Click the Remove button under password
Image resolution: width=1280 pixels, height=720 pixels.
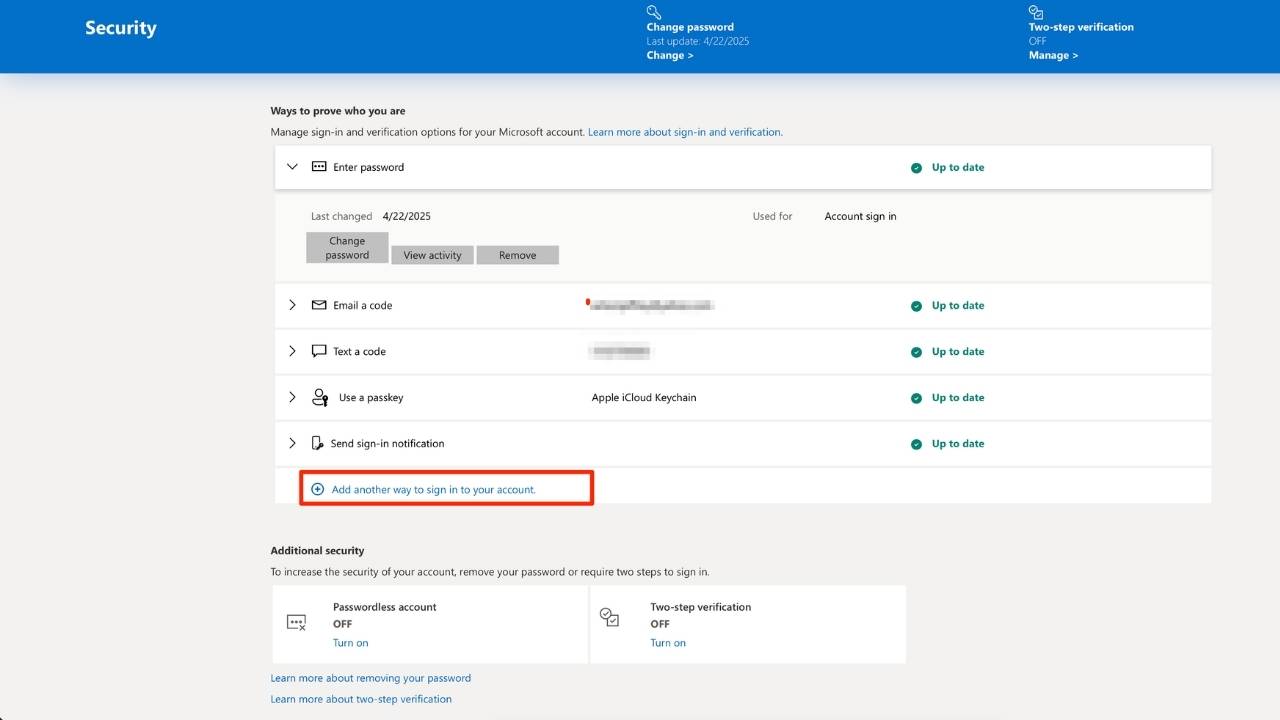coord(517,255)
